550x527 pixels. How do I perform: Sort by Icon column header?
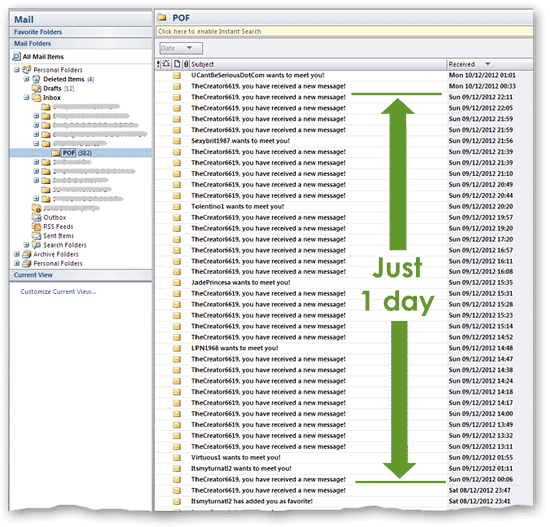[177, 64]
